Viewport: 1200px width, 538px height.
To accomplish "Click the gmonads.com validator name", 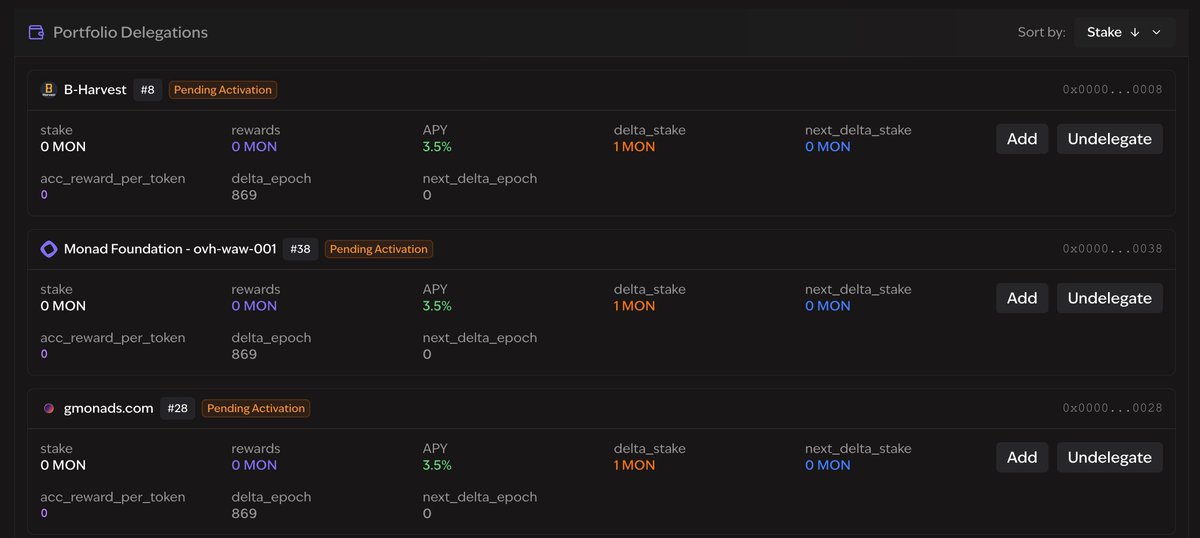I will pos(109,408).
